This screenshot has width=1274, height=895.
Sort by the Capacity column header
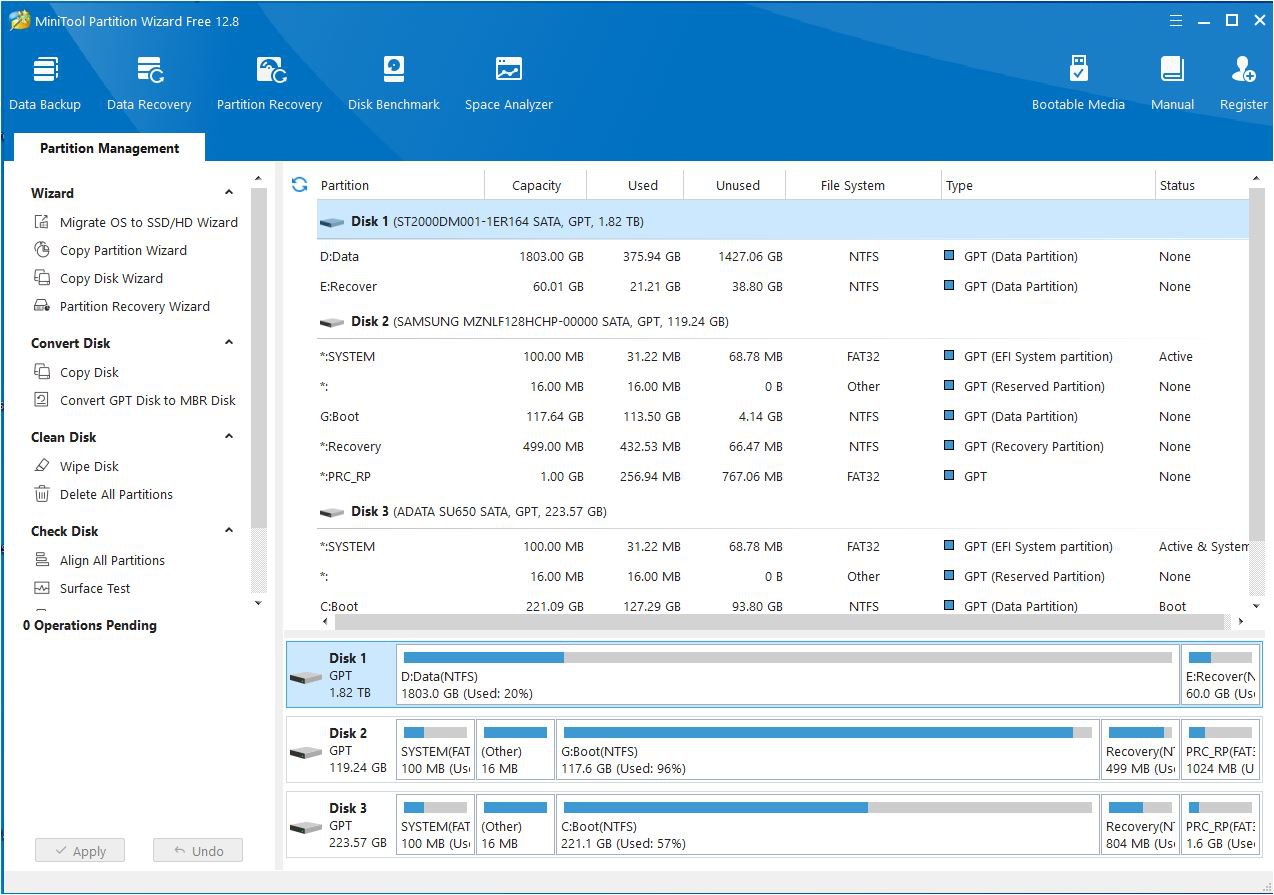(536, 185)
